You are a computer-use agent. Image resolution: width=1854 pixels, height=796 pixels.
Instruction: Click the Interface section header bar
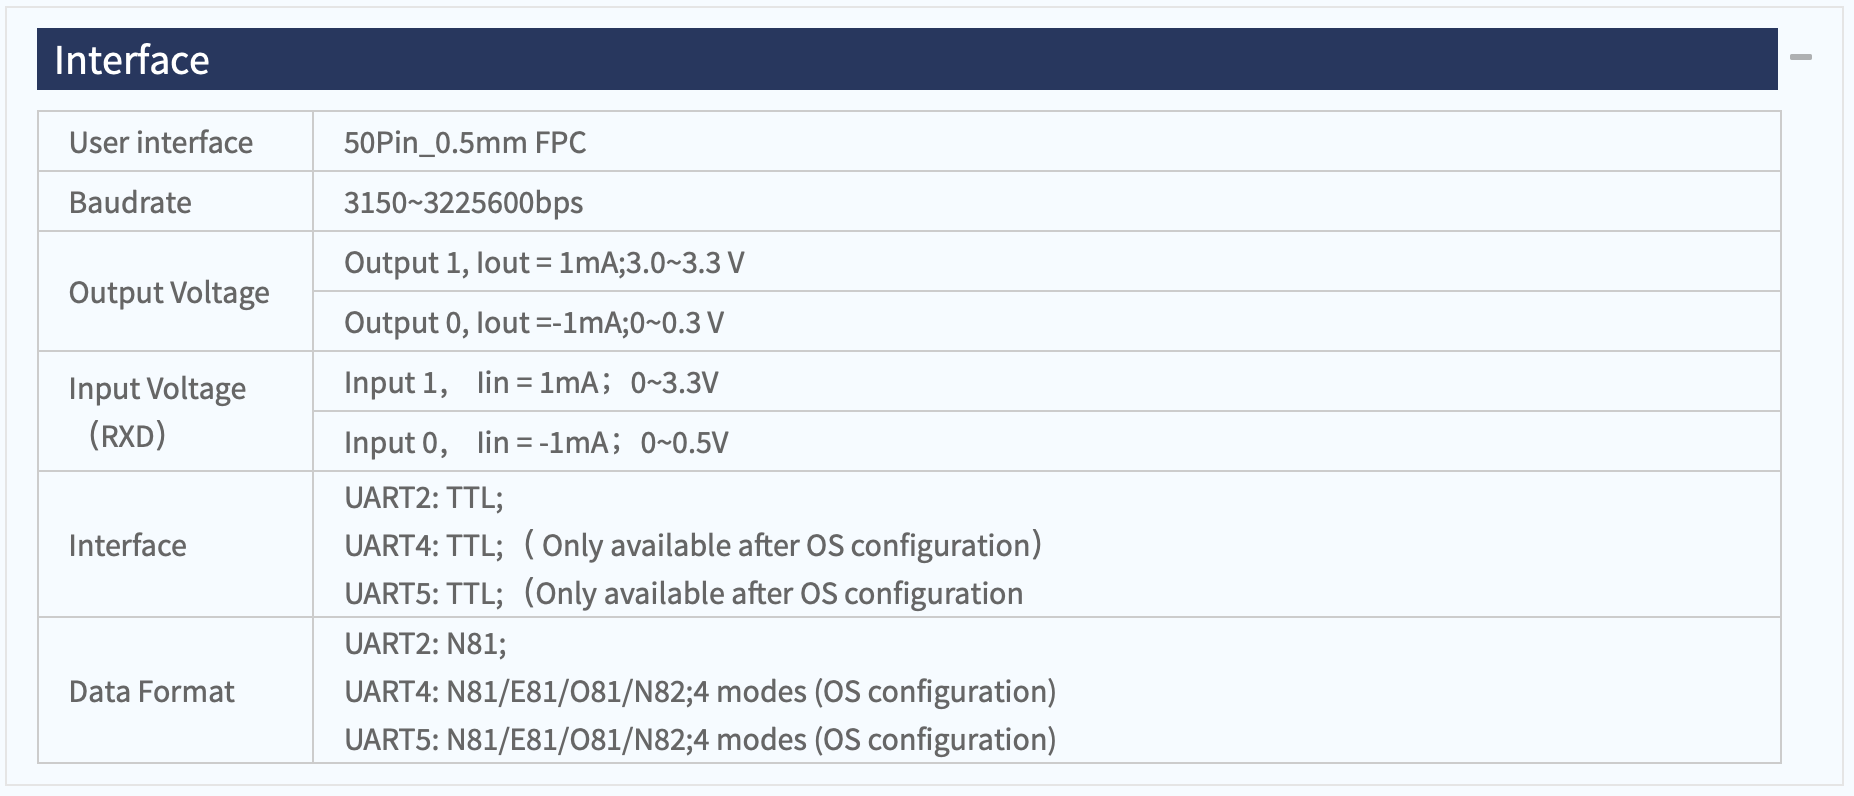(x=907, y=59)
